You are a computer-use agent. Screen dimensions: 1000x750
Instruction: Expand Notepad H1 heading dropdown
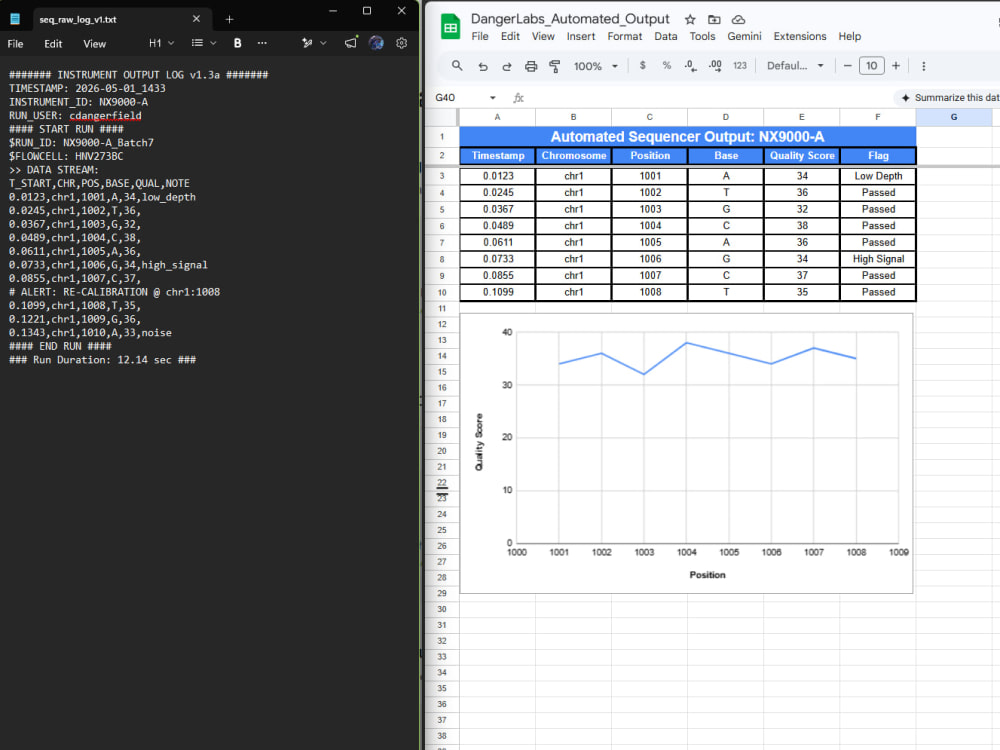click(x=161, y=43)
